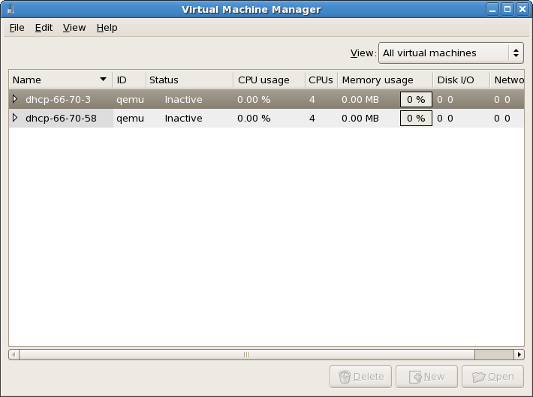The width and height of the screenshot is (533, 397).
Task: Open the Help menu
Action: [107, 28]
